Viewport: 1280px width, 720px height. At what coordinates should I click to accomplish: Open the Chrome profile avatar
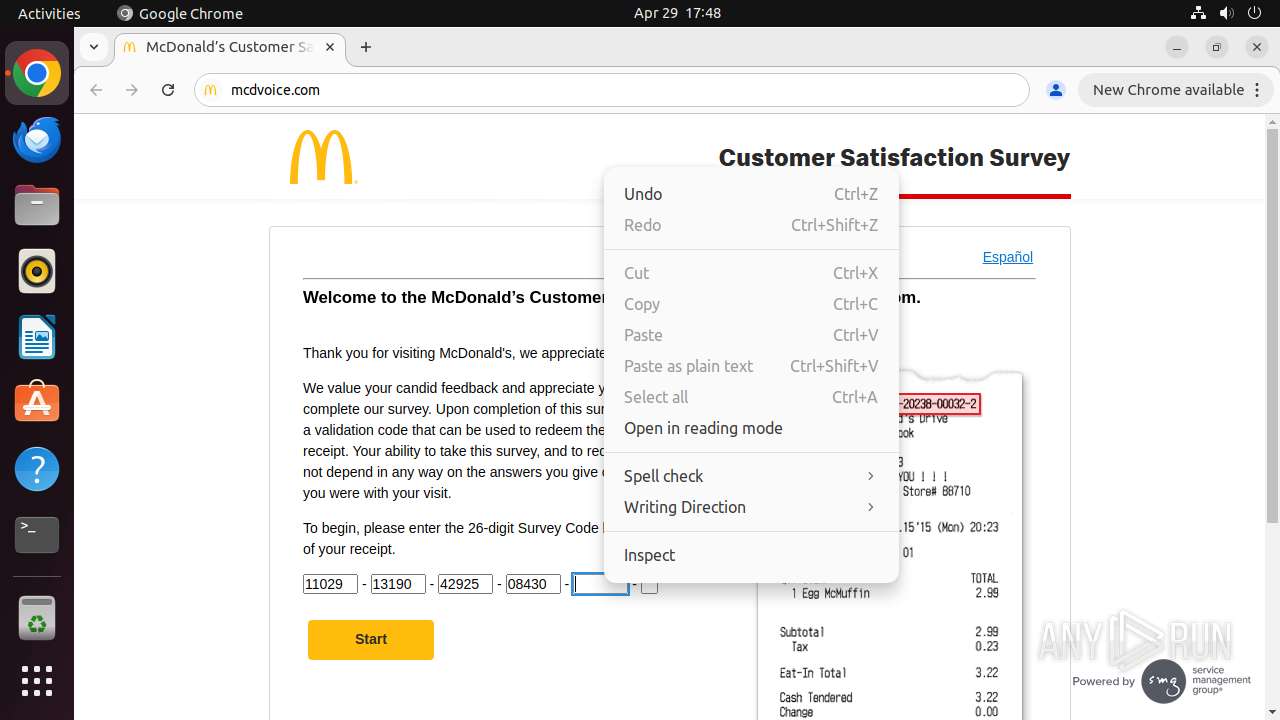click(x=1055, y=90)
